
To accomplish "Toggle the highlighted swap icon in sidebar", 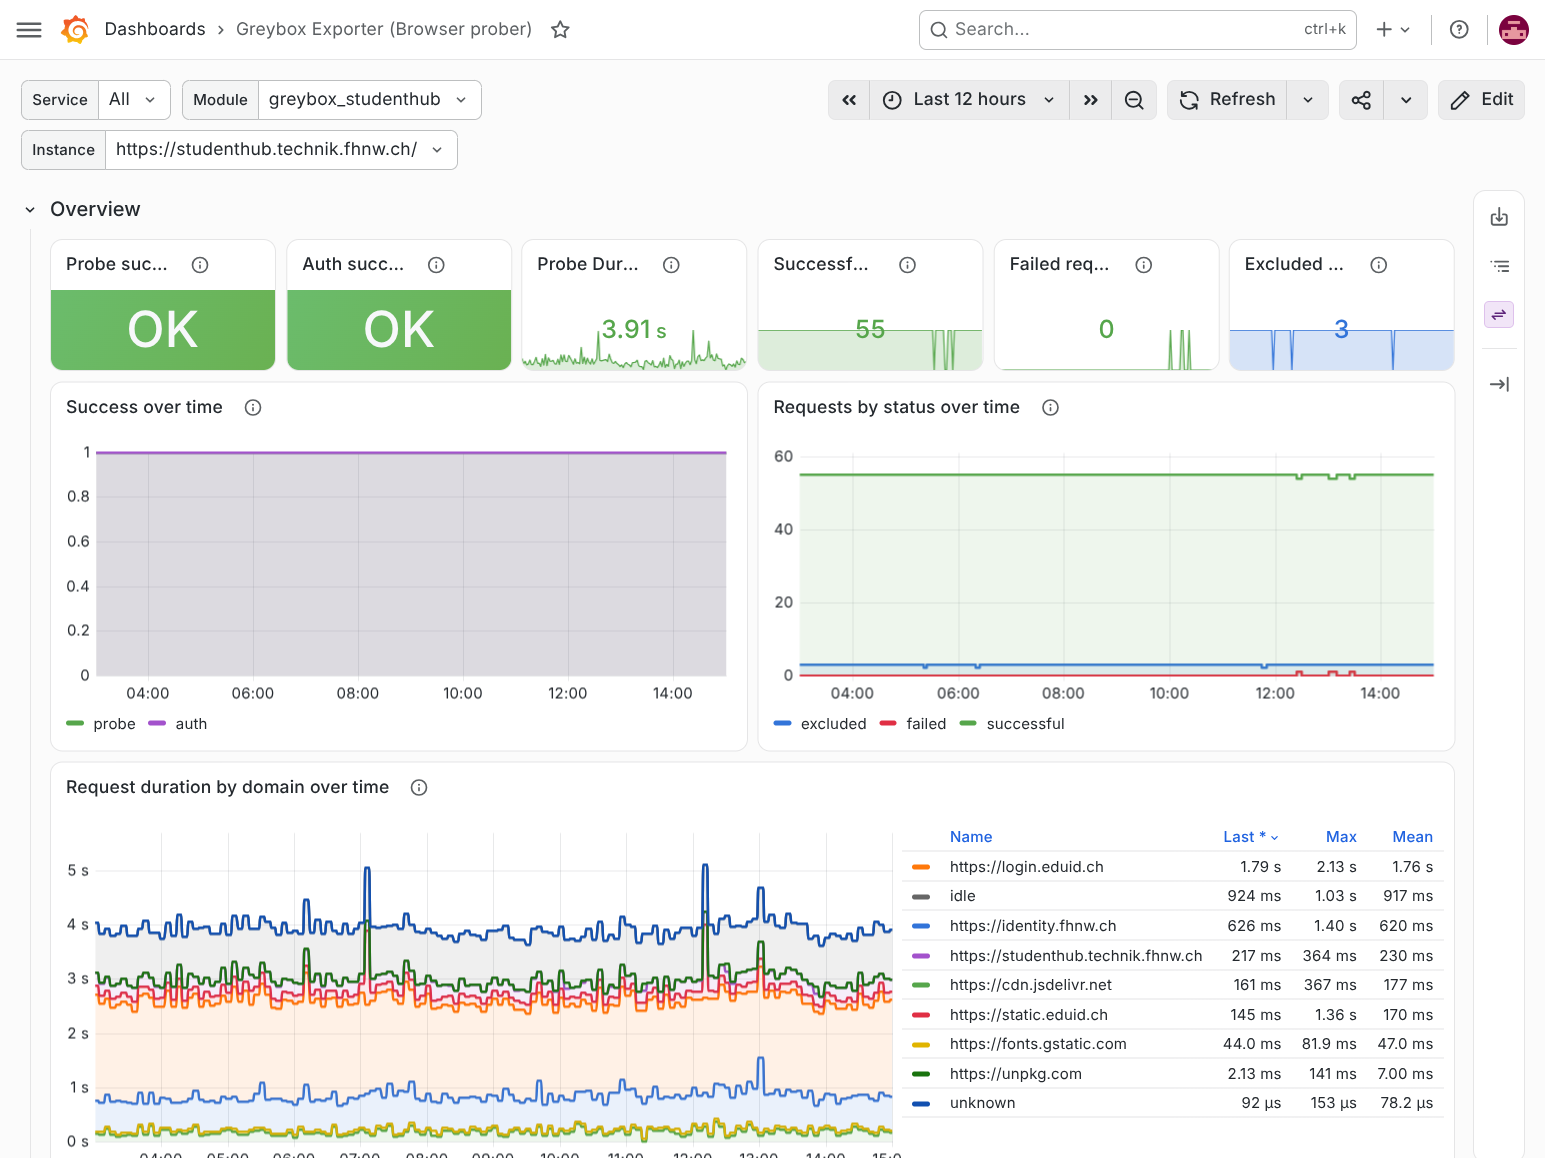I will tap(1499, 315).
